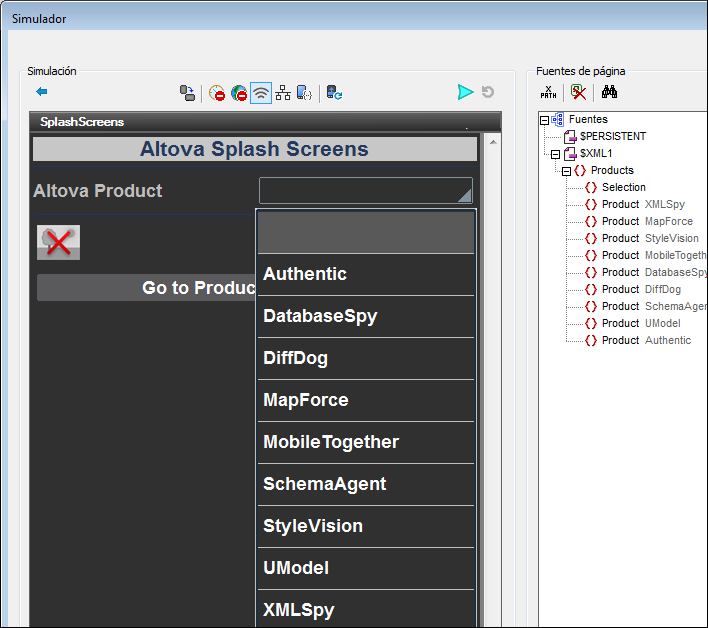
Task: Click the icon with red X in sources toolbar
Action: click(x=579, y=92)
